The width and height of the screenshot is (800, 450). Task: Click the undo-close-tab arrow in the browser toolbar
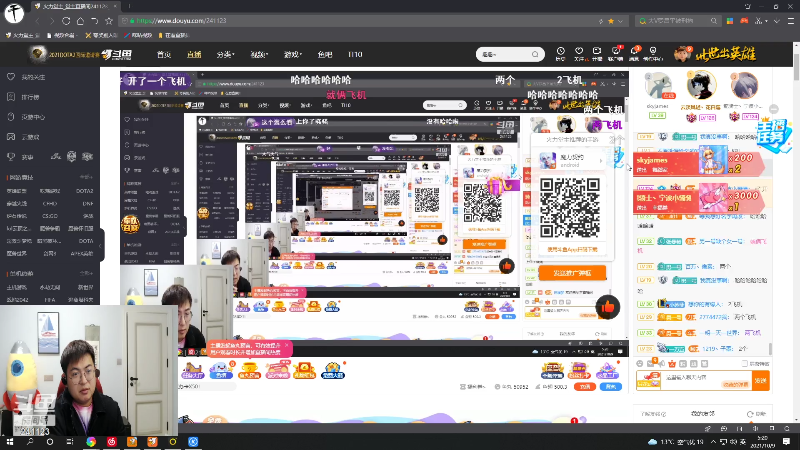(94, 21)
